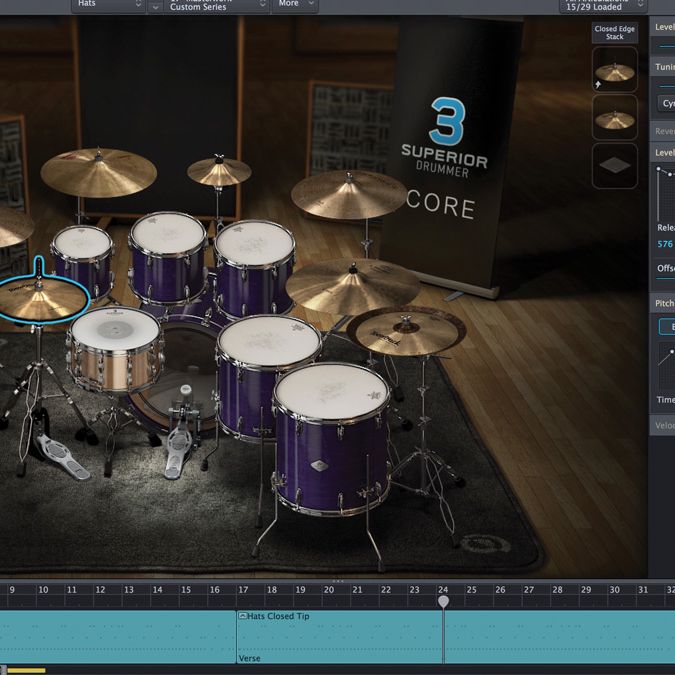This screenshot has height=675, width=675.
Task: Click the Closed Edge Stack label
Action: pyautogui.click(x=614, y=33)
